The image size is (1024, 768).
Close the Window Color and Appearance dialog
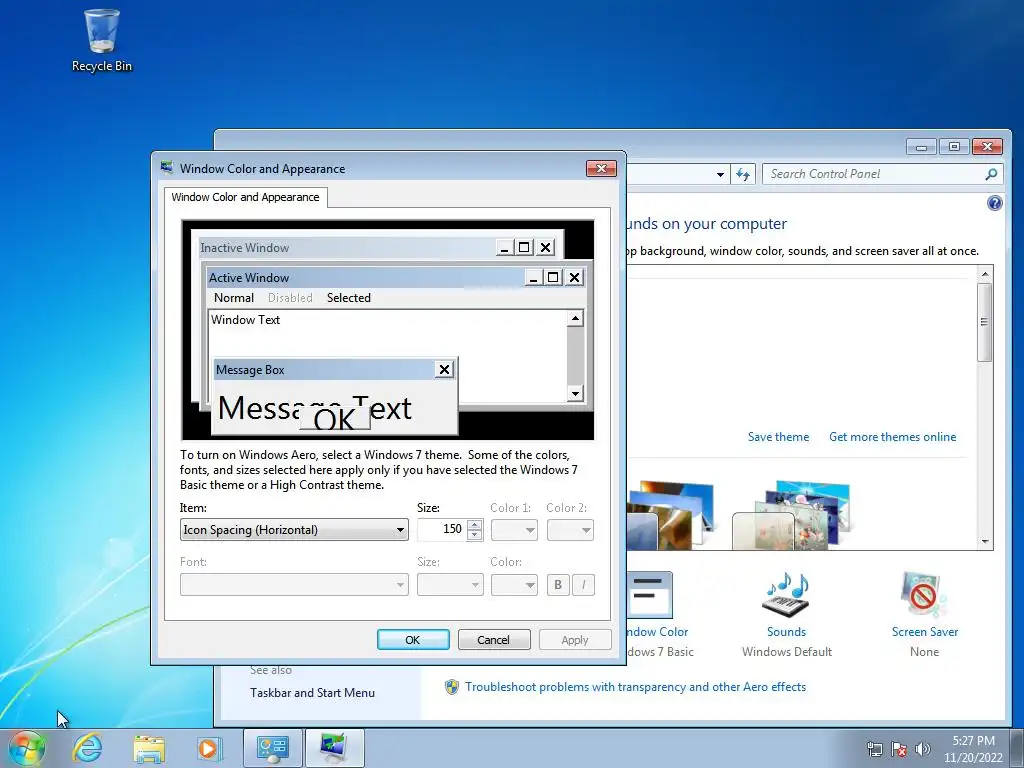[x=601, y=168]
